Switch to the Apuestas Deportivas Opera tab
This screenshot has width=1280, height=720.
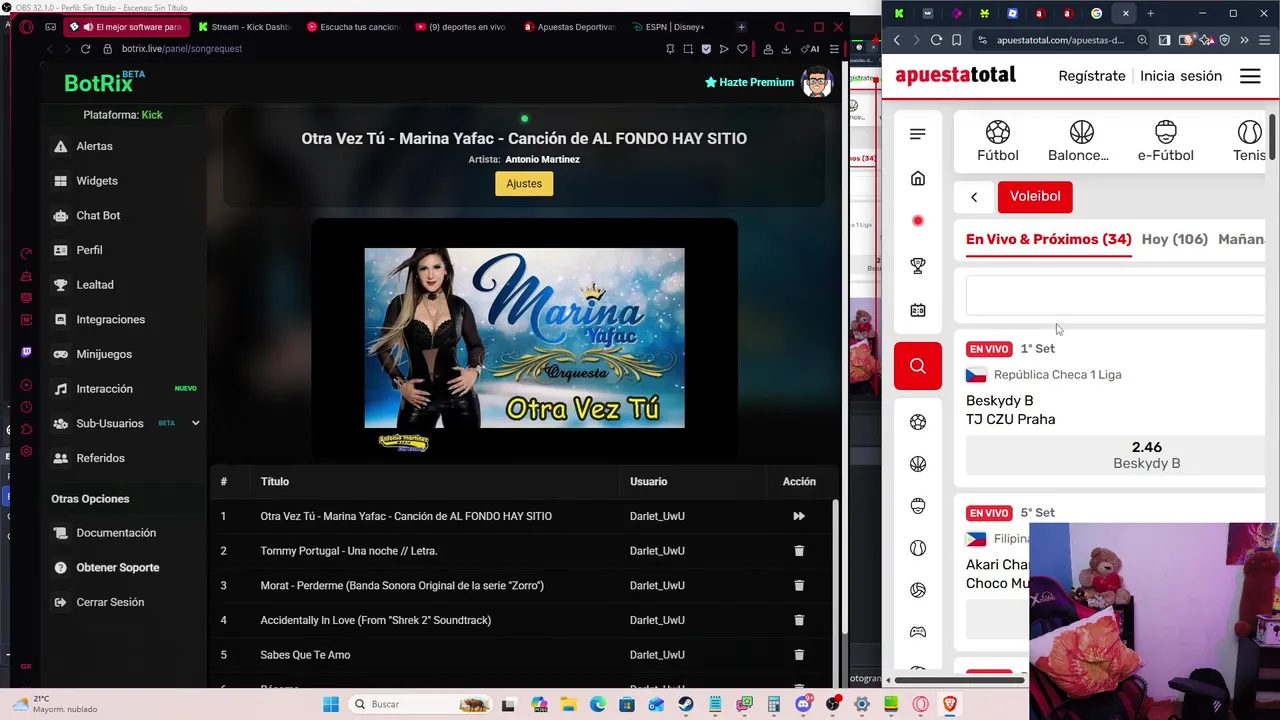pos(570,27)
